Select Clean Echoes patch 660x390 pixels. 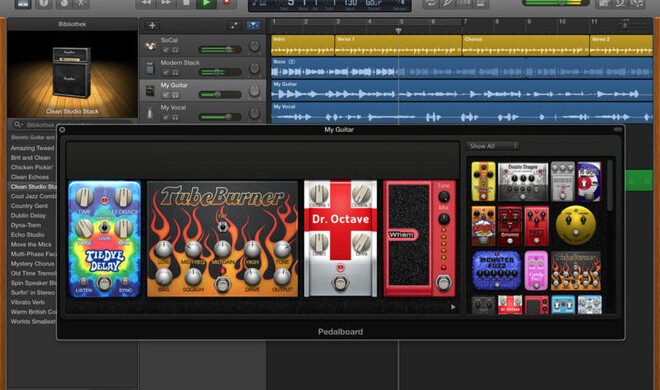29,177
